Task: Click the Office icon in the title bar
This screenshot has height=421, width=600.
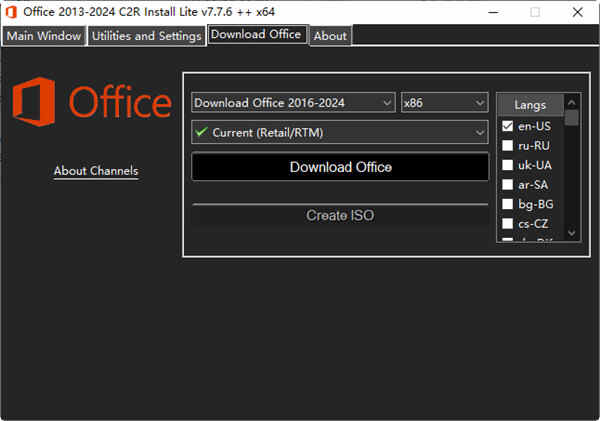Action: click(x=13, y=12)
